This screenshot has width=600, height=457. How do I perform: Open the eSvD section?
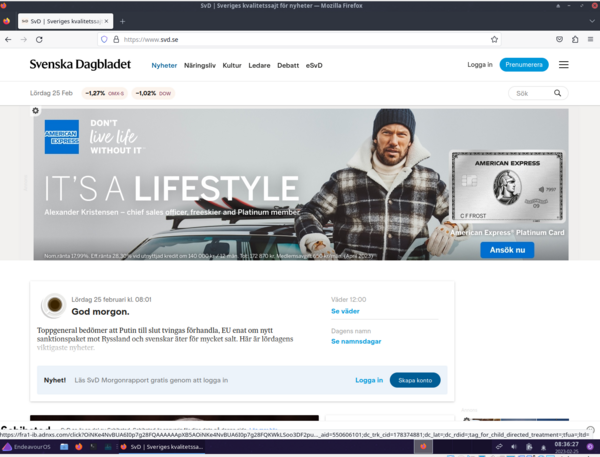click(x=314, y=65)
